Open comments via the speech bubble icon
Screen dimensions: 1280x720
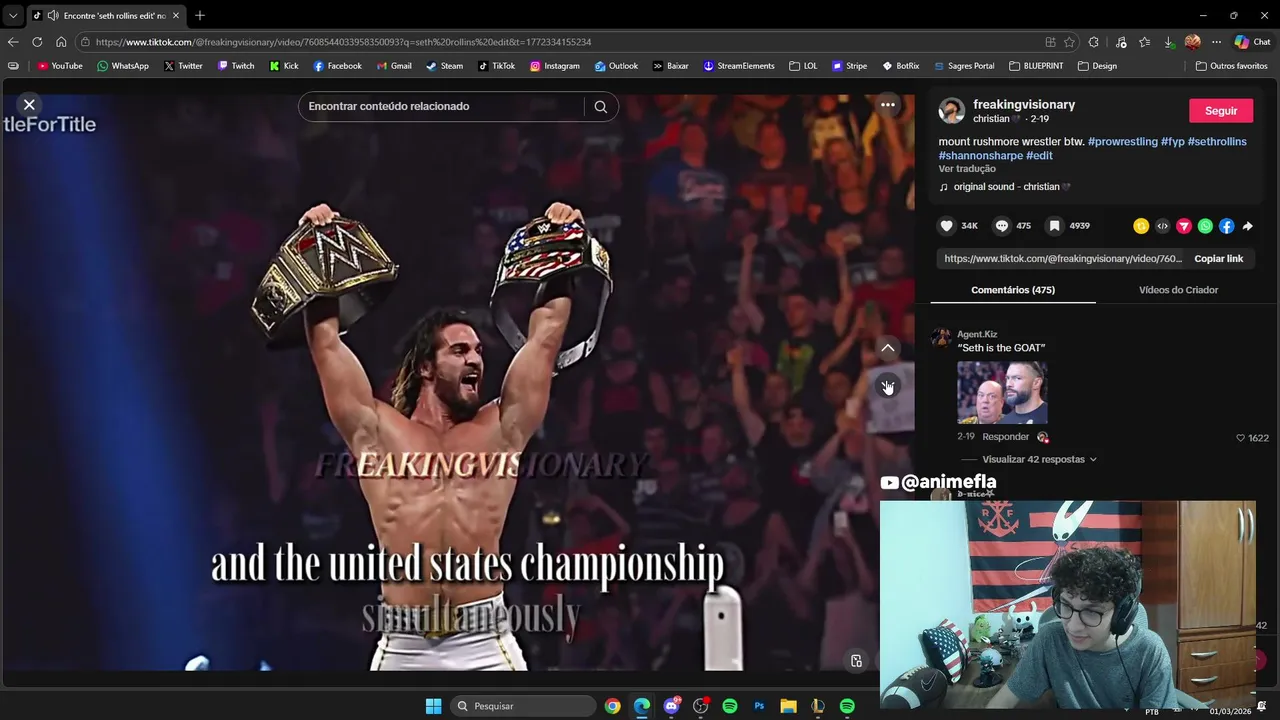coord(1001,226)
